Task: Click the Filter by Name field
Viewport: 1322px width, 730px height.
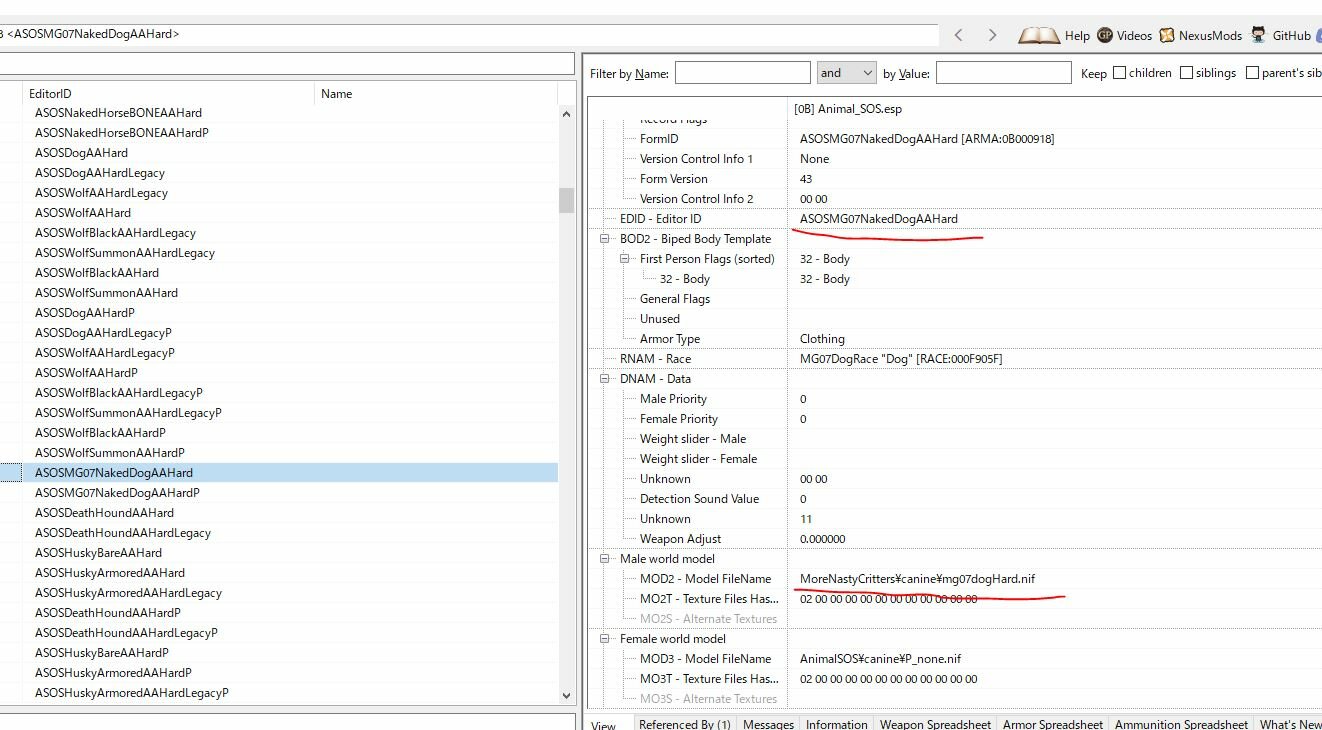Action: [x=743, y=73]
